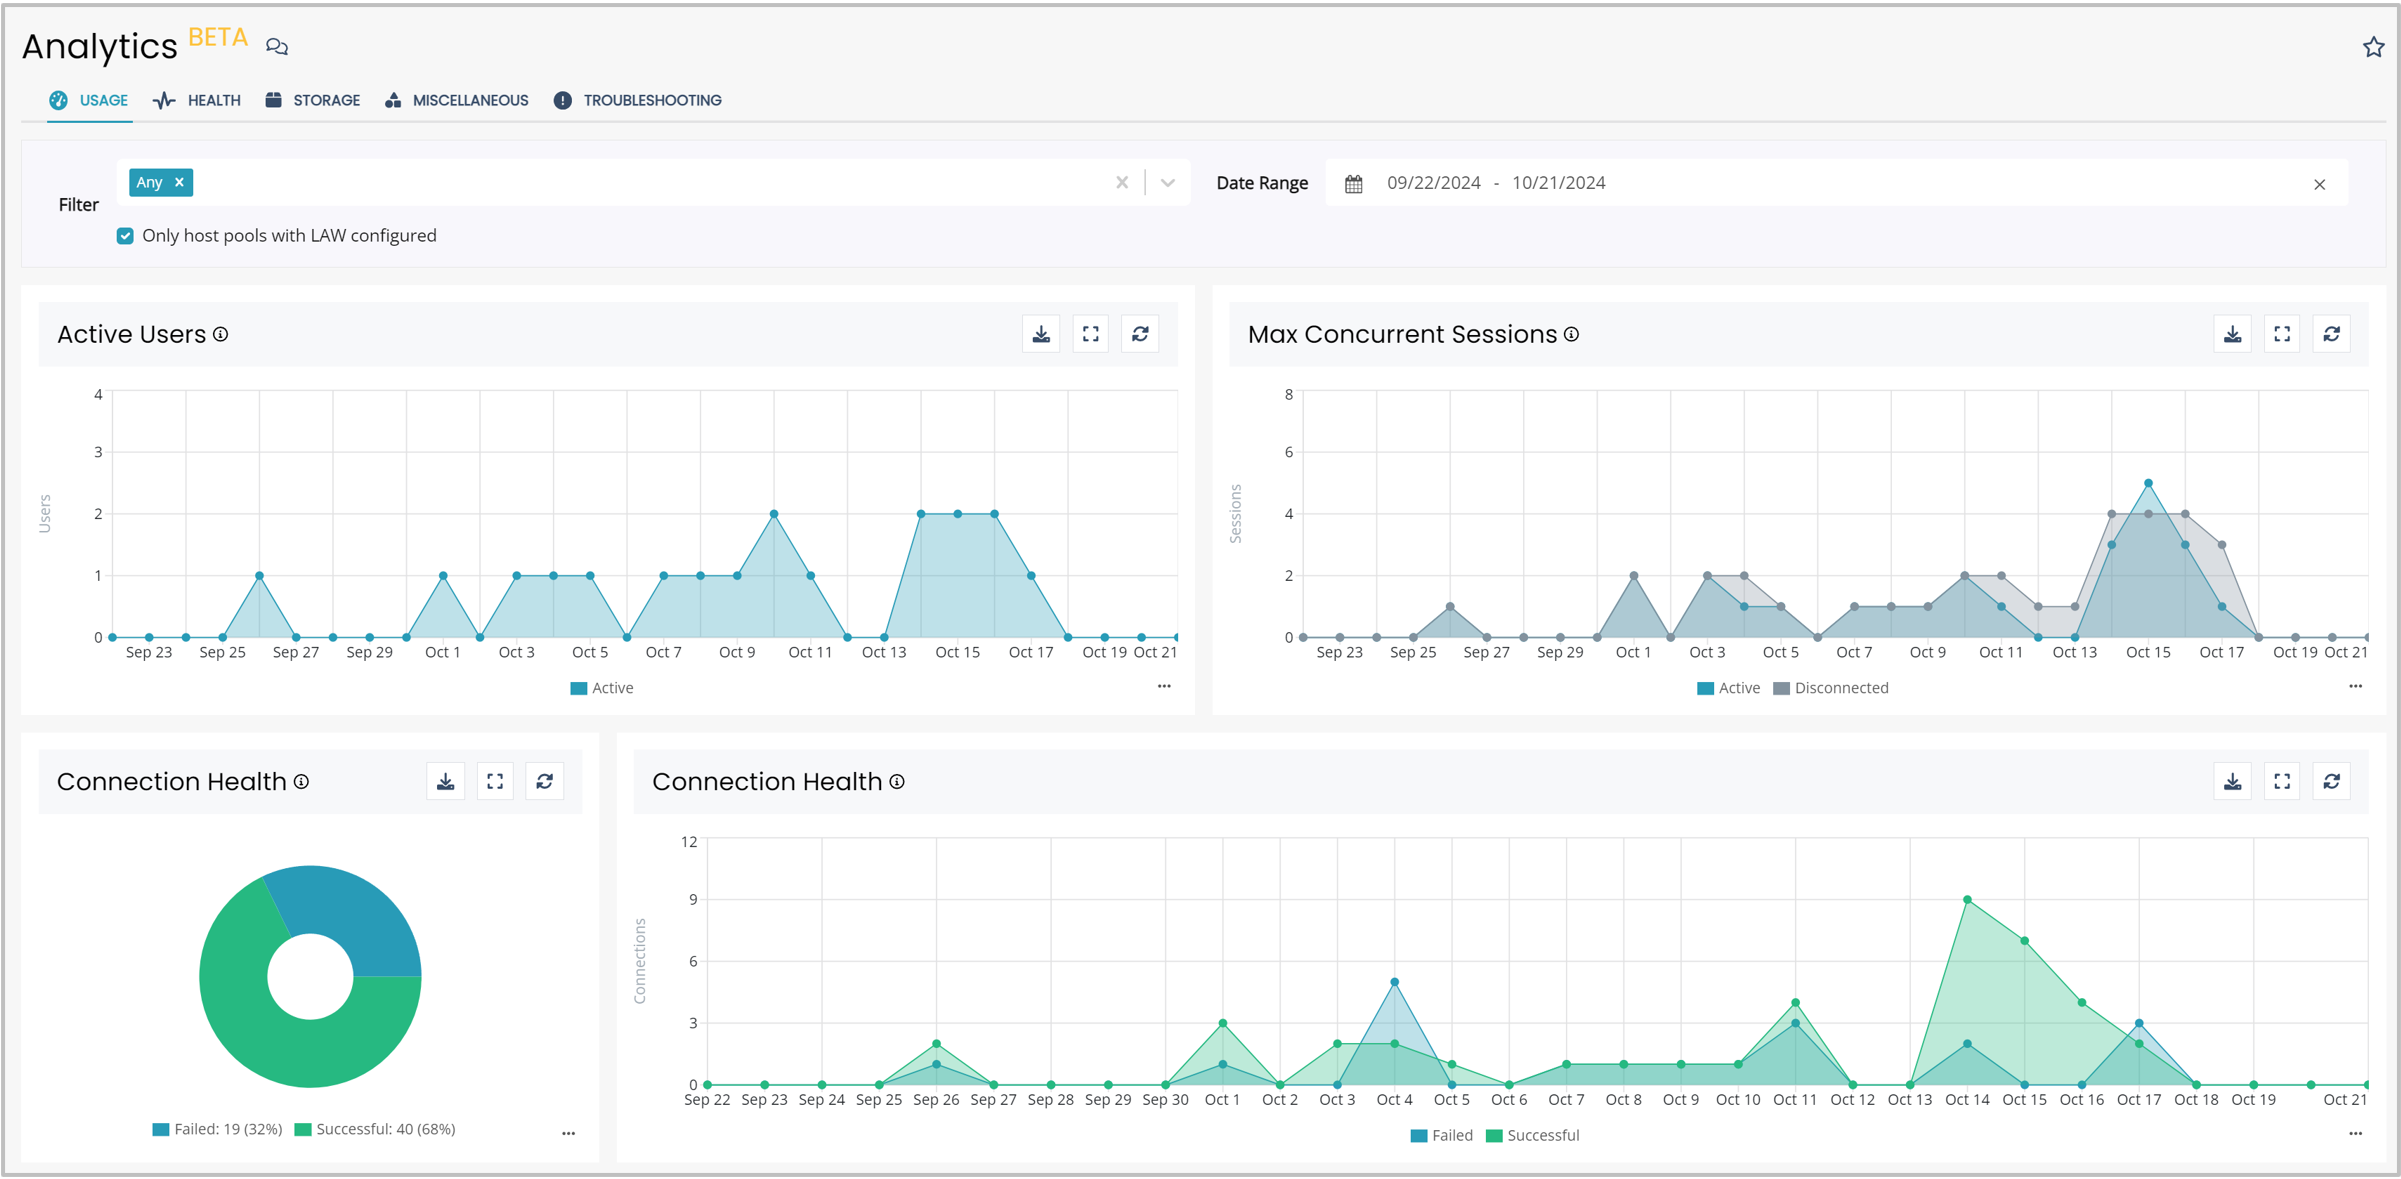Open the feedback chat bubble icon
2401x1179 pixels.
pos(277,47)
